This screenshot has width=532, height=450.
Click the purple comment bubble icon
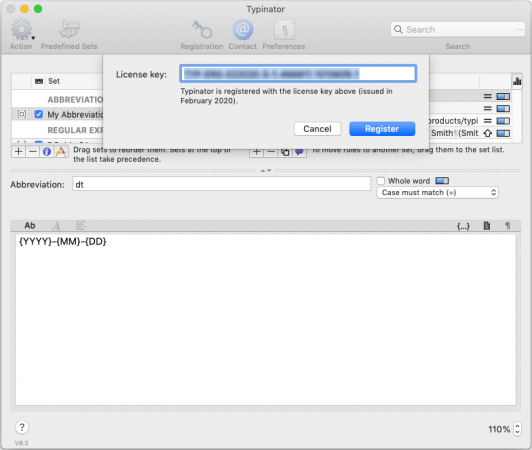pos(299,152)
